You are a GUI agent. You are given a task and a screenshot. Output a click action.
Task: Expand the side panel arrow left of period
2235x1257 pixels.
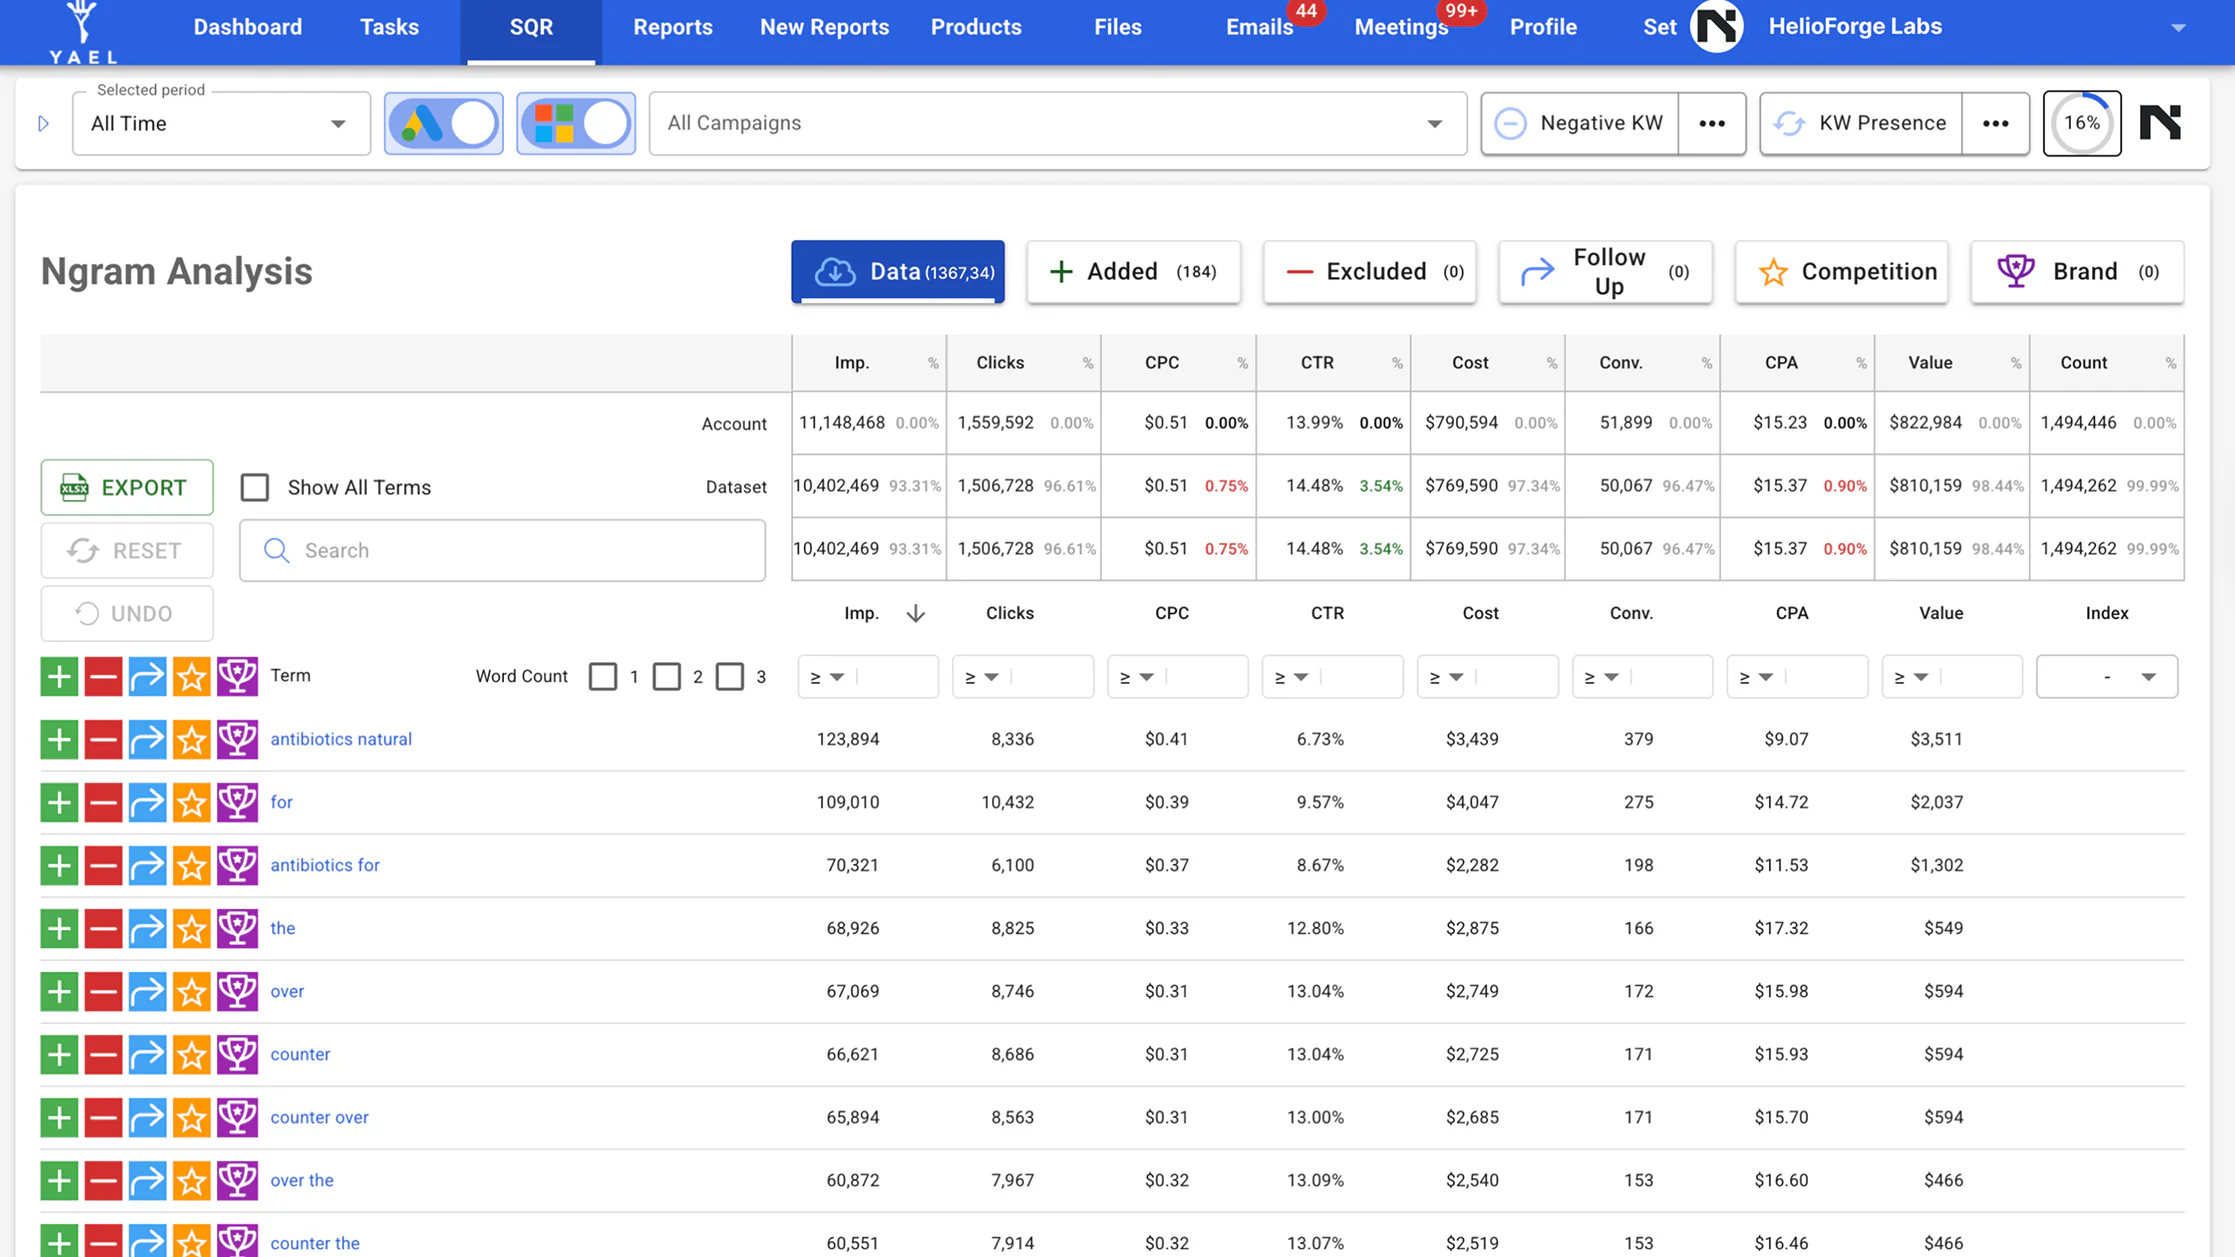point(43,123)
